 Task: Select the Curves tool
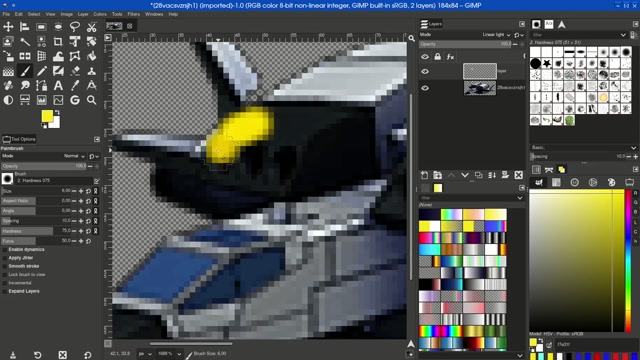point(58,100)
